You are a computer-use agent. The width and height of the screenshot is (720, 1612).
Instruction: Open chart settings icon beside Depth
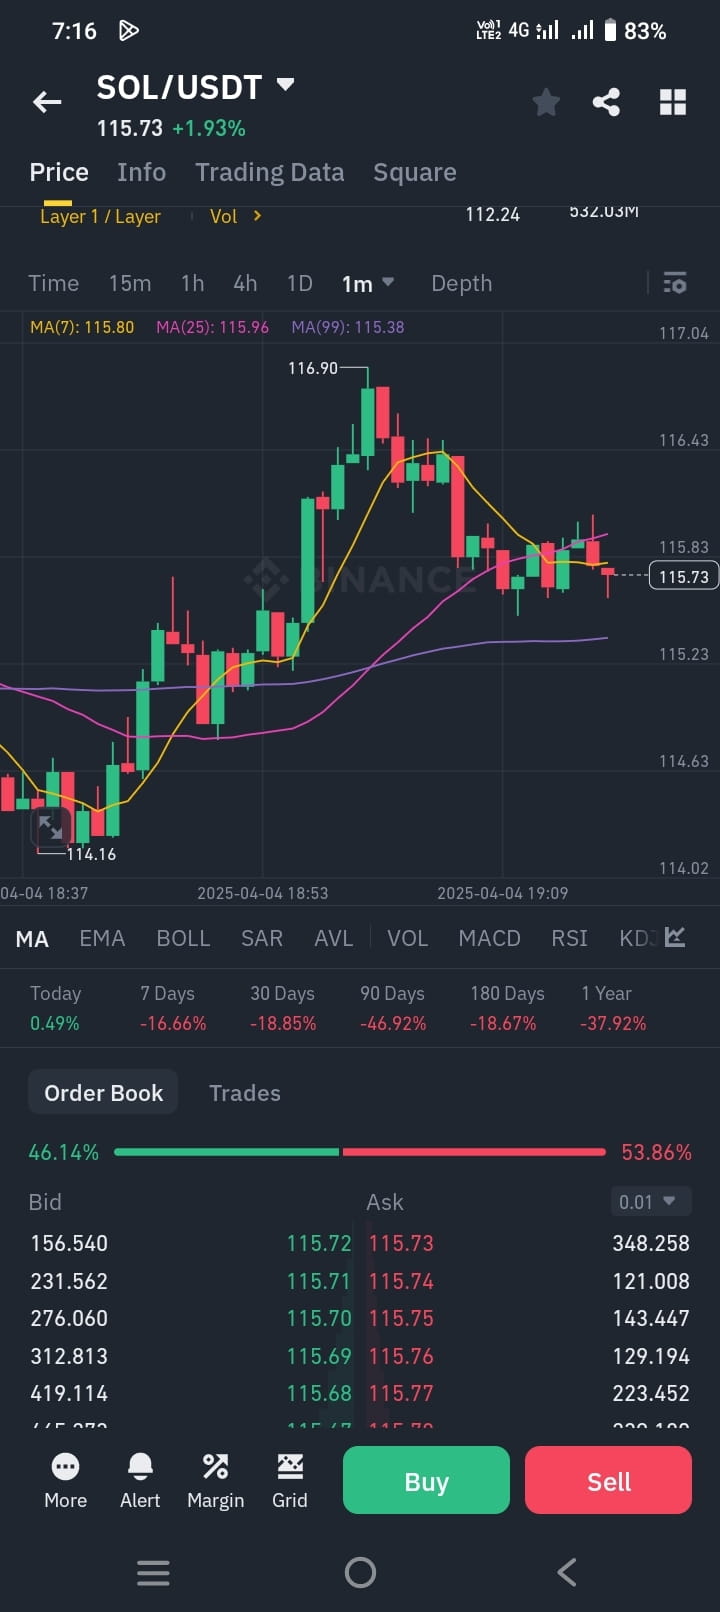(675, 283)
